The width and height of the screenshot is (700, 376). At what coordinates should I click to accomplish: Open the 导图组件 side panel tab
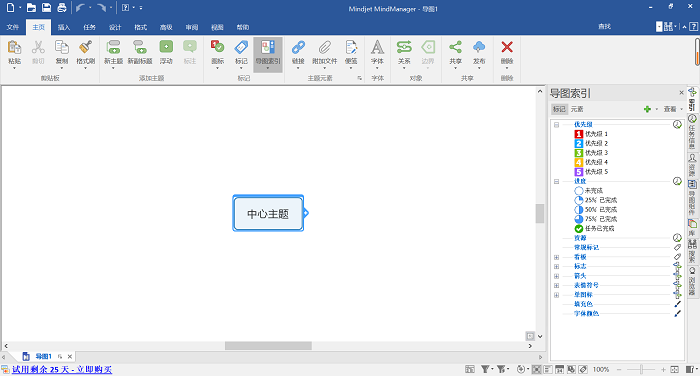692,197
